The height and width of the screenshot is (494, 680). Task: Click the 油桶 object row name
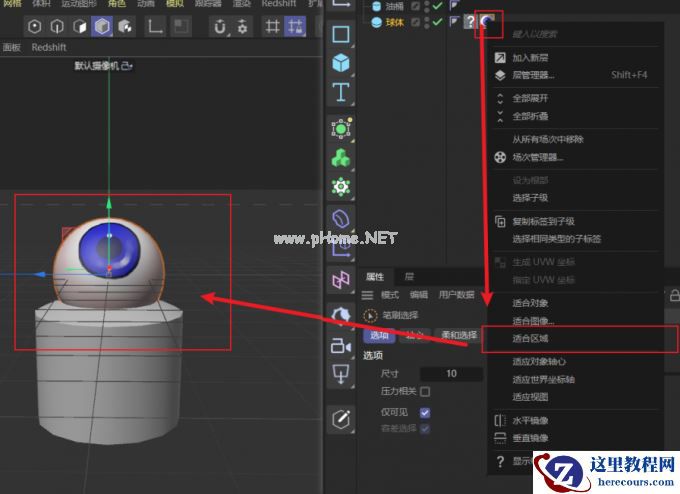point(395,6)
